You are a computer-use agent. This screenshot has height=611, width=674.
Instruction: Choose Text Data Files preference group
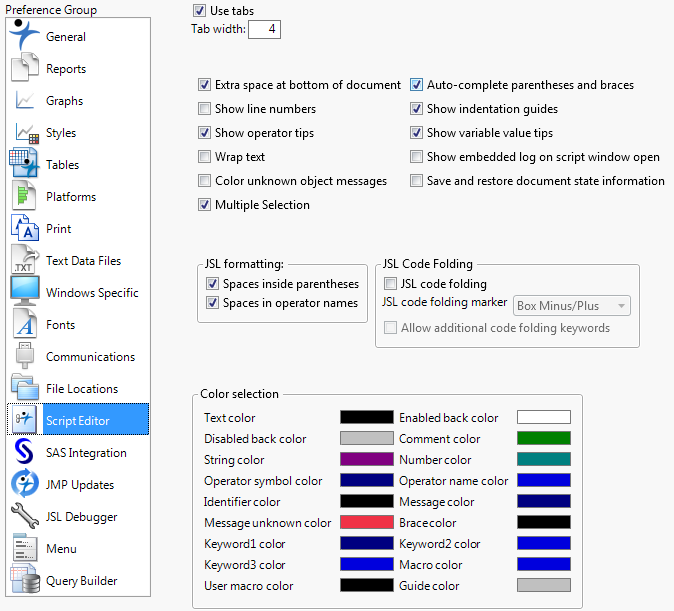(83, 261)
